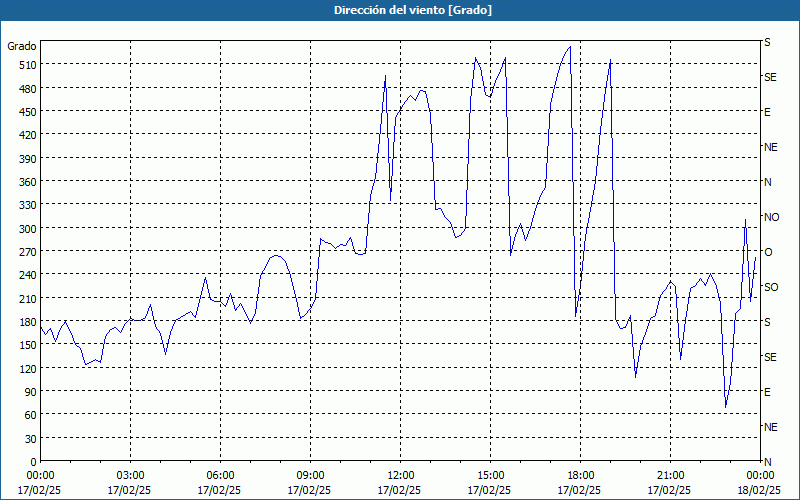The width and height of the screenshot is (800, 500).
Task: Click the "SE" compass label near the 120 gridline
Action: pos(770,357)
